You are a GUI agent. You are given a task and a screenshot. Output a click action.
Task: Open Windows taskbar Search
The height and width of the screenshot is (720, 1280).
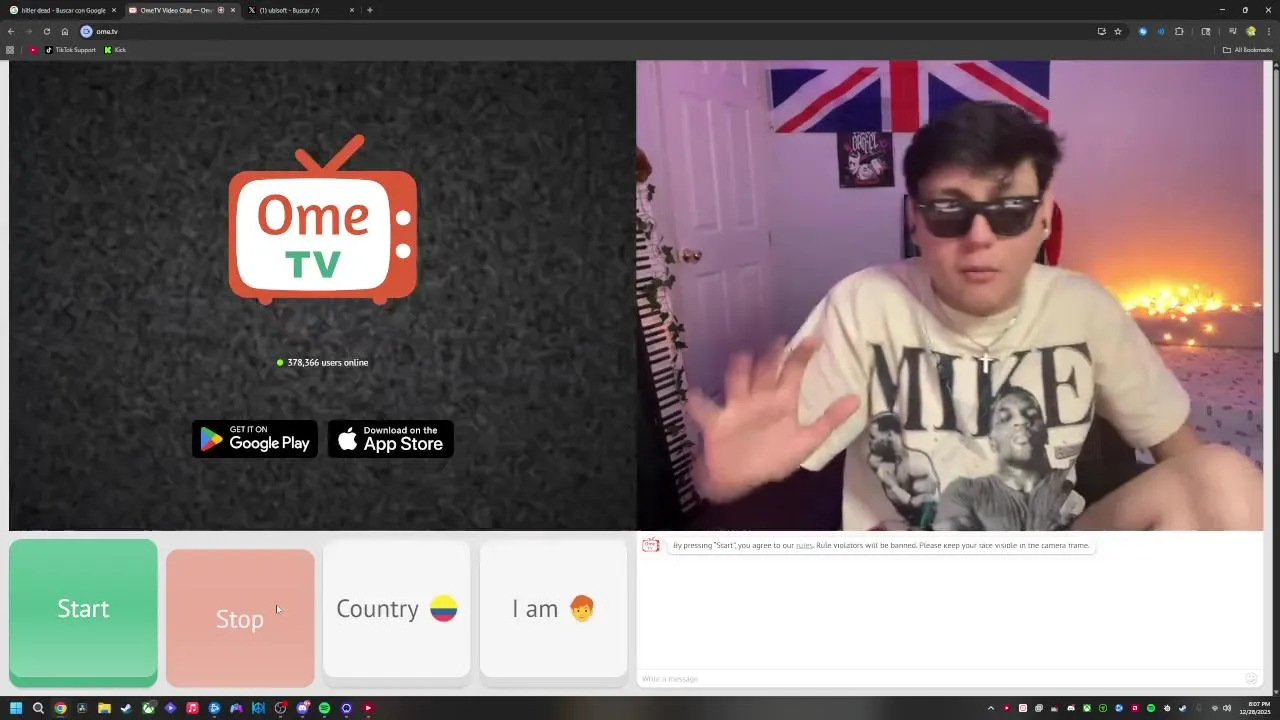click(x=38, y=708)
